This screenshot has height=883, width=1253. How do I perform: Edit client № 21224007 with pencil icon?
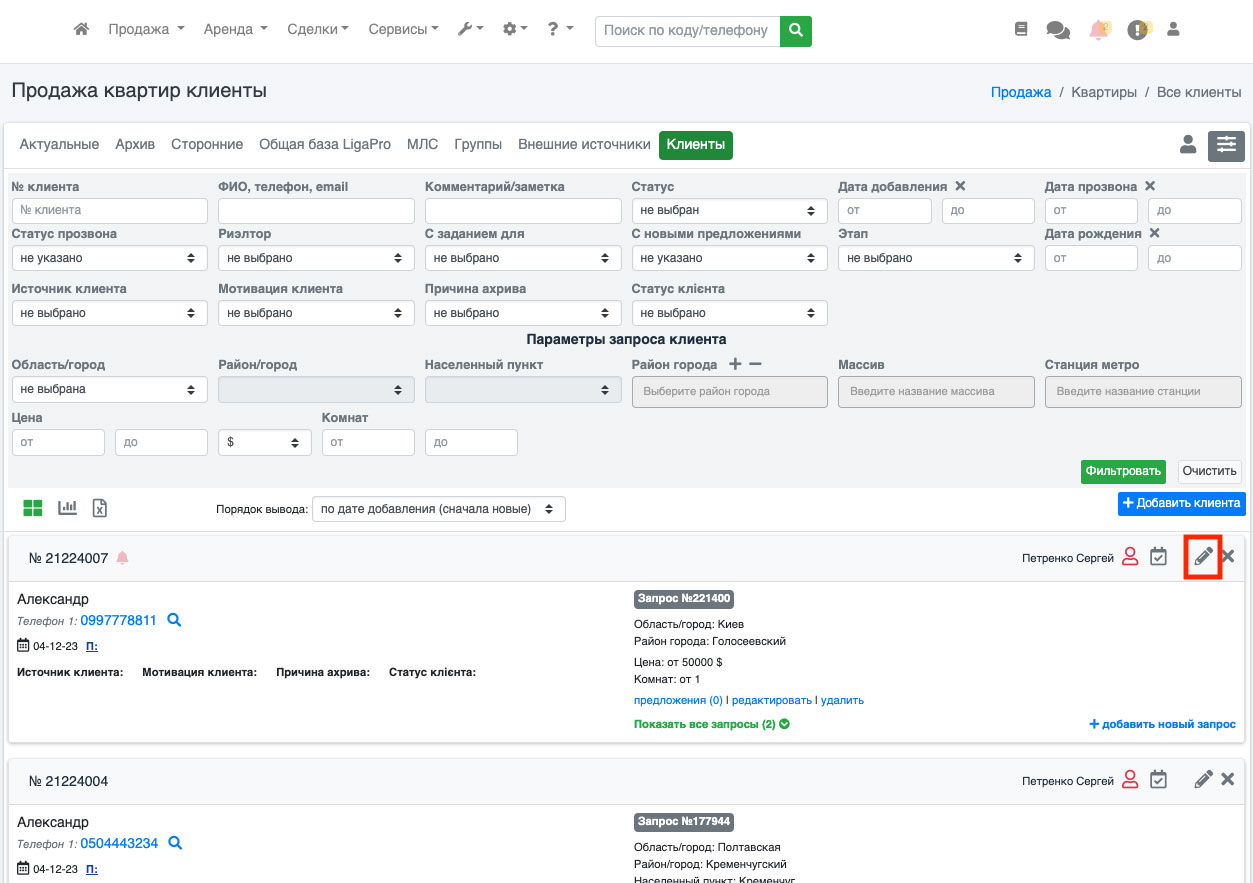click(1203, 557)
